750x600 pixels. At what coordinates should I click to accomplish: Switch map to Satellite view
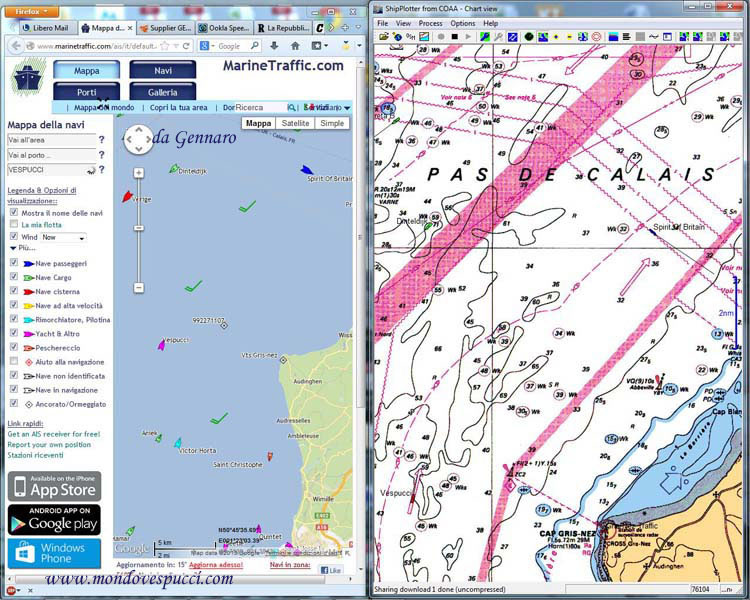tap(295, 123)
